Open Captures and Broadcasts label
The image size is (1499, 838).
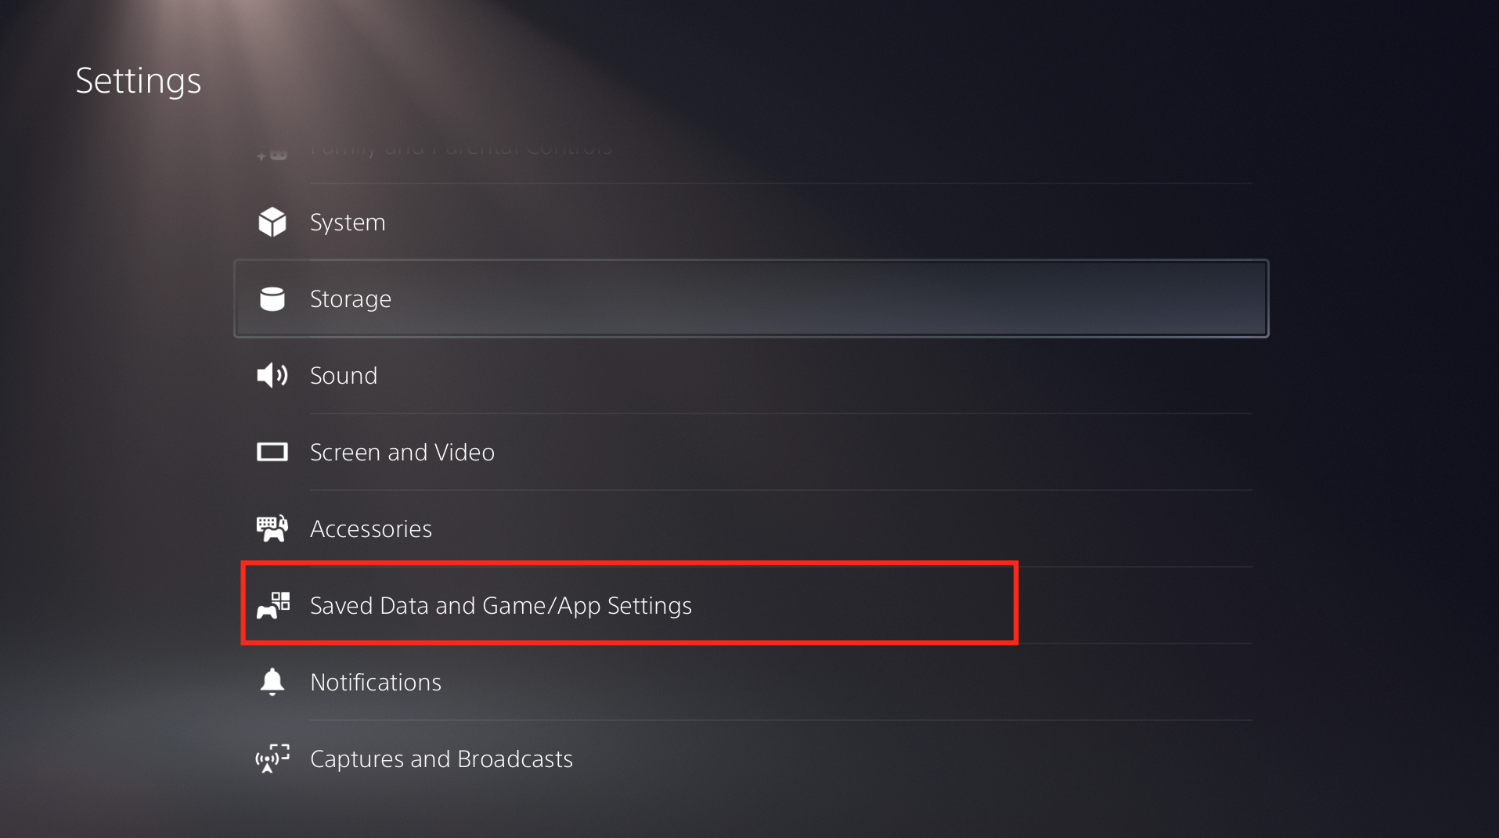(x=441, y=758)
